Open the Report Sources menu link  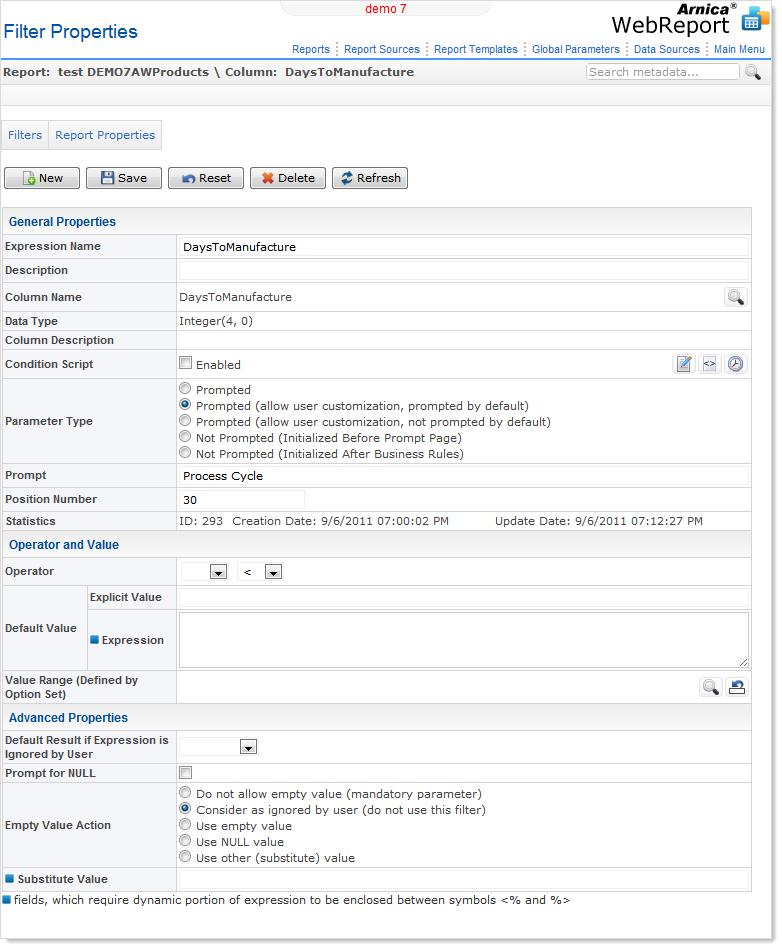pyautogui.click(x=382, y=49)
